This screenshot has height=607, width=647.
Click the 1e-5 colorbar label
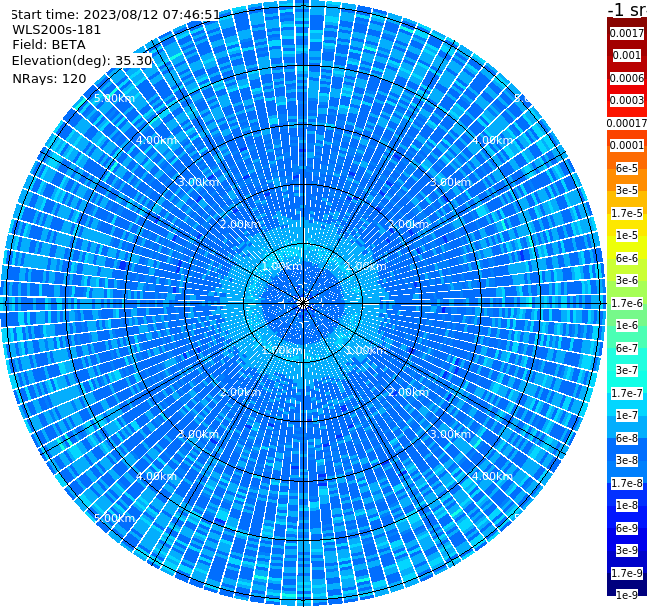[627, 235]
